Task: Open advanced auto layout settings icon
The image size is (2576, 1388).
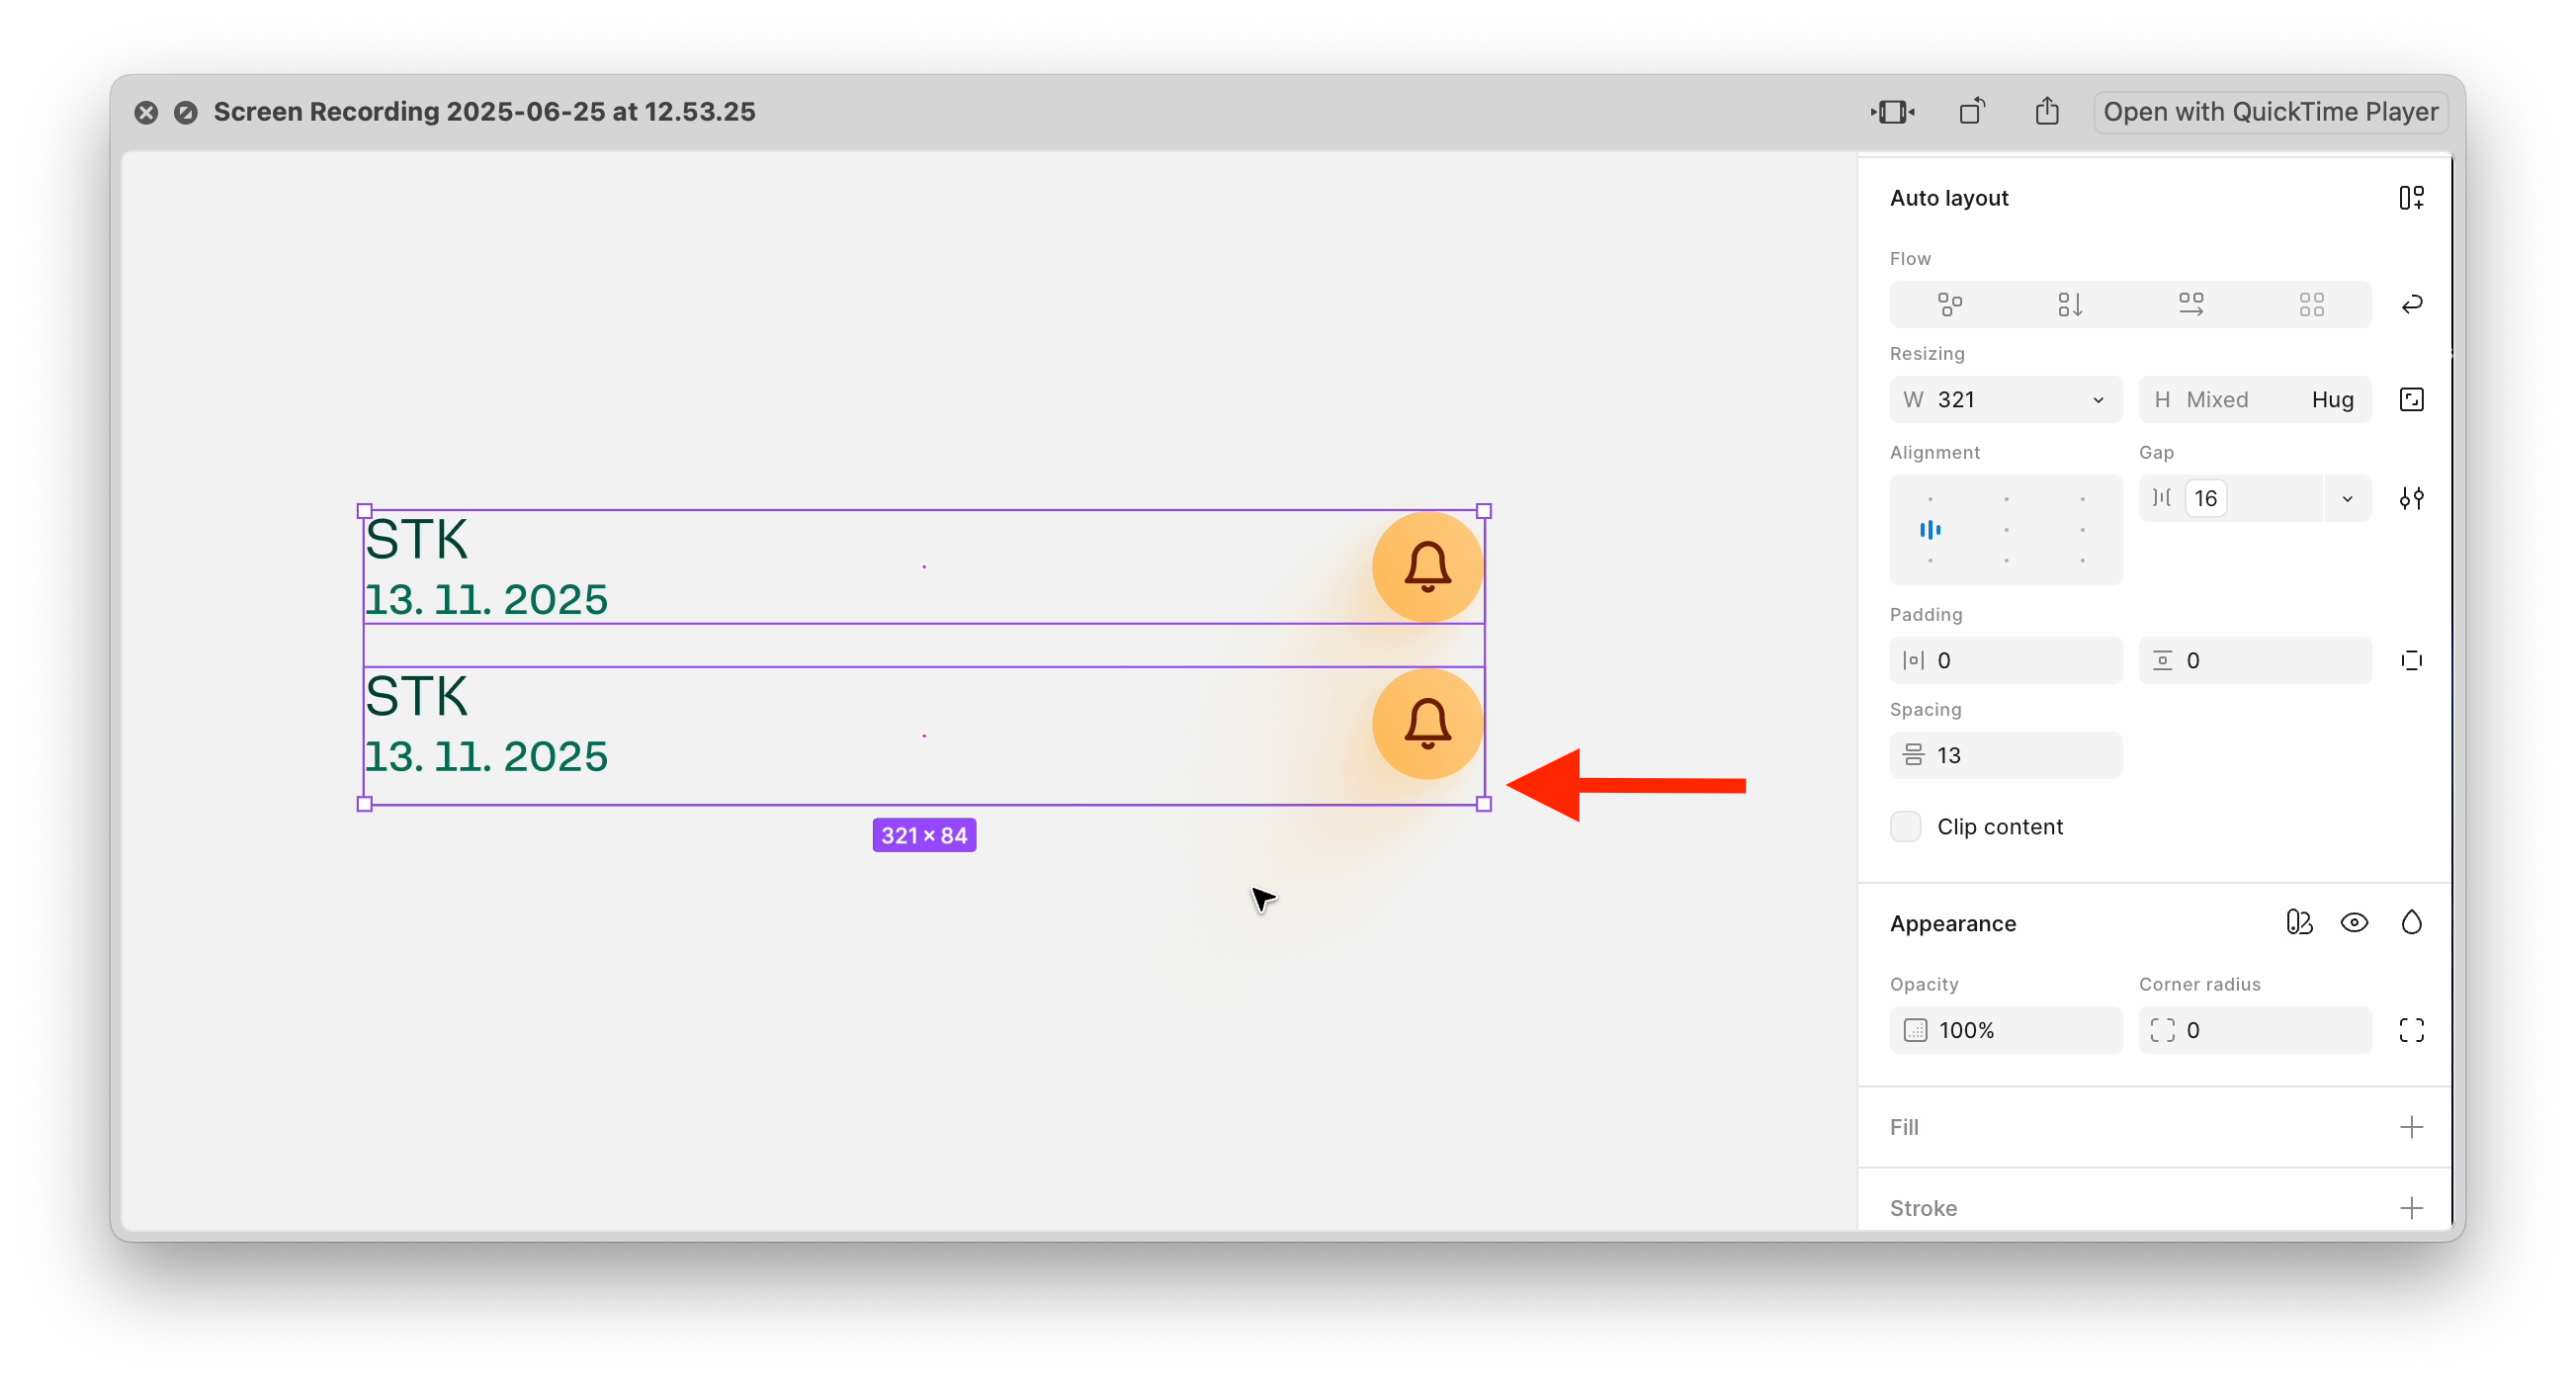Action: 2411,498
